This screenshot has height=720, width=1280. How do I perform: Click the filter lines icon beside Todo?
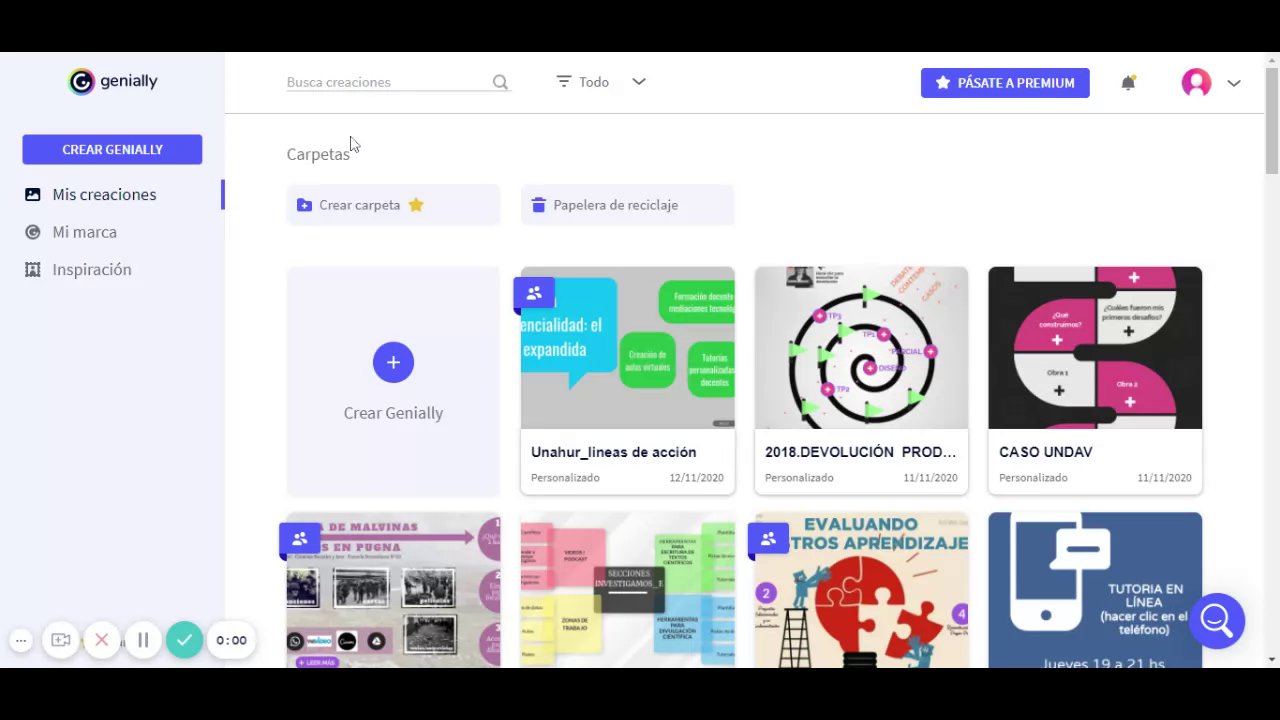coord(564,82)
